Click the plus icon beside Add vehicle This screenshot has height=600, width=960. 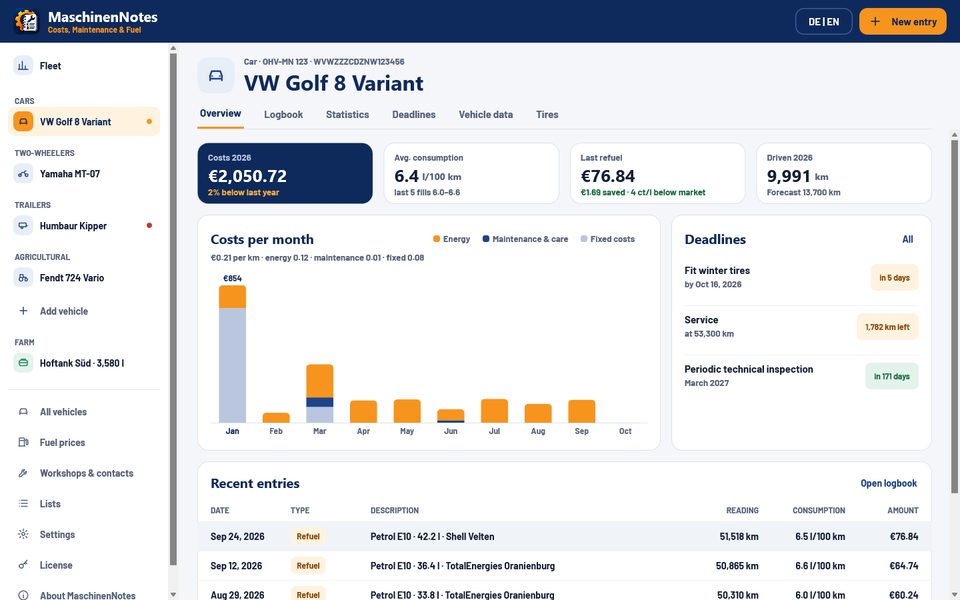[x=23, y=311]
